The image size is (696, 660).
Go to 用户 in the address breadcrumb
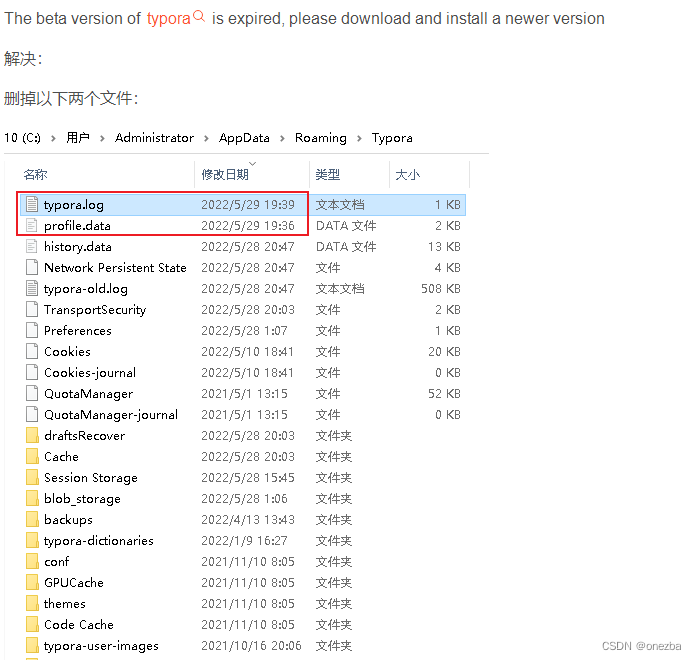[x=78, y=138]
